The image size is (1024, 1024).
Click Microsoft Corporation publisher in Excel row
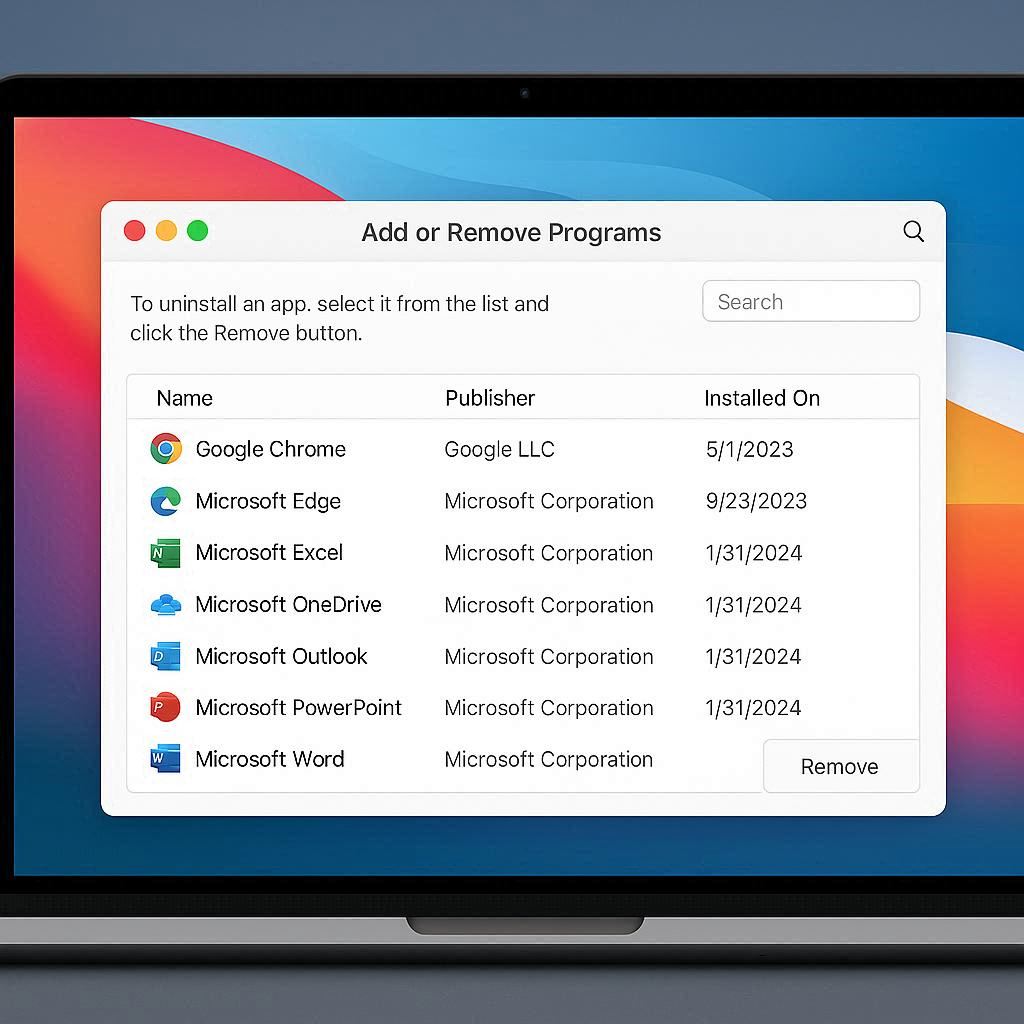(x=549, y=553)
